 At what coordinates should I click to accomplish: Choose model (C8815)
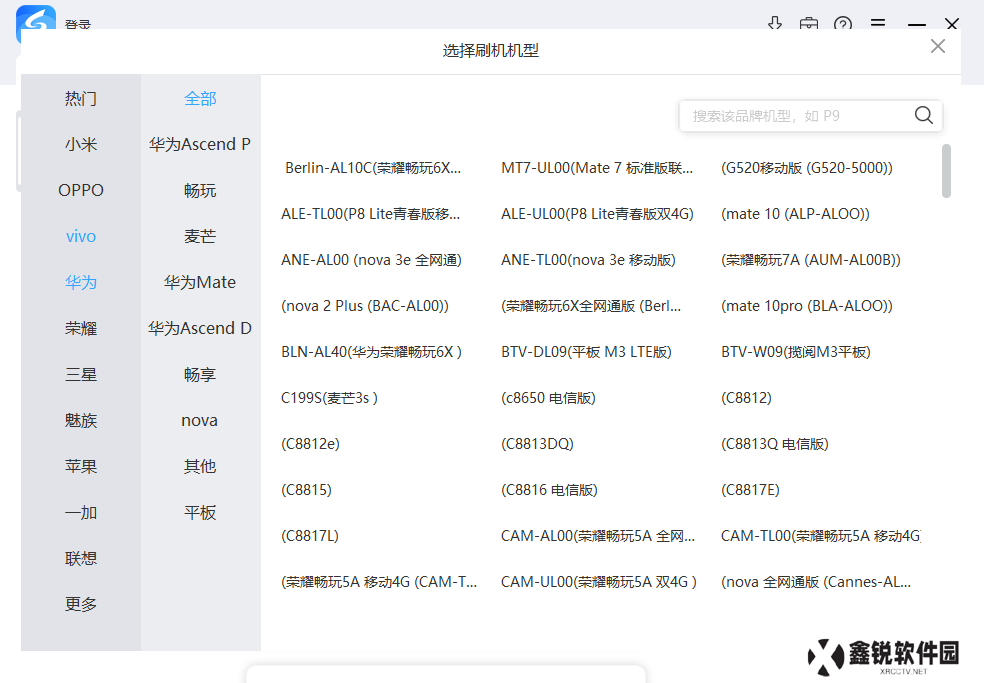[x=306, y=490]
